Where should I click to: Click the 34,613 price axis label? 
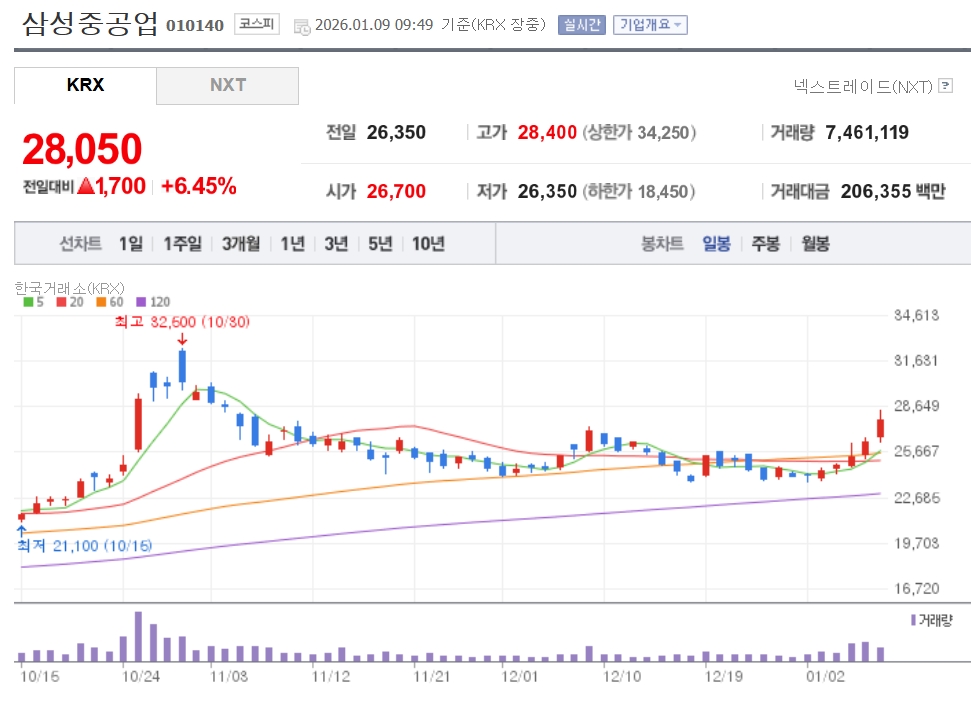pos(917,315)
